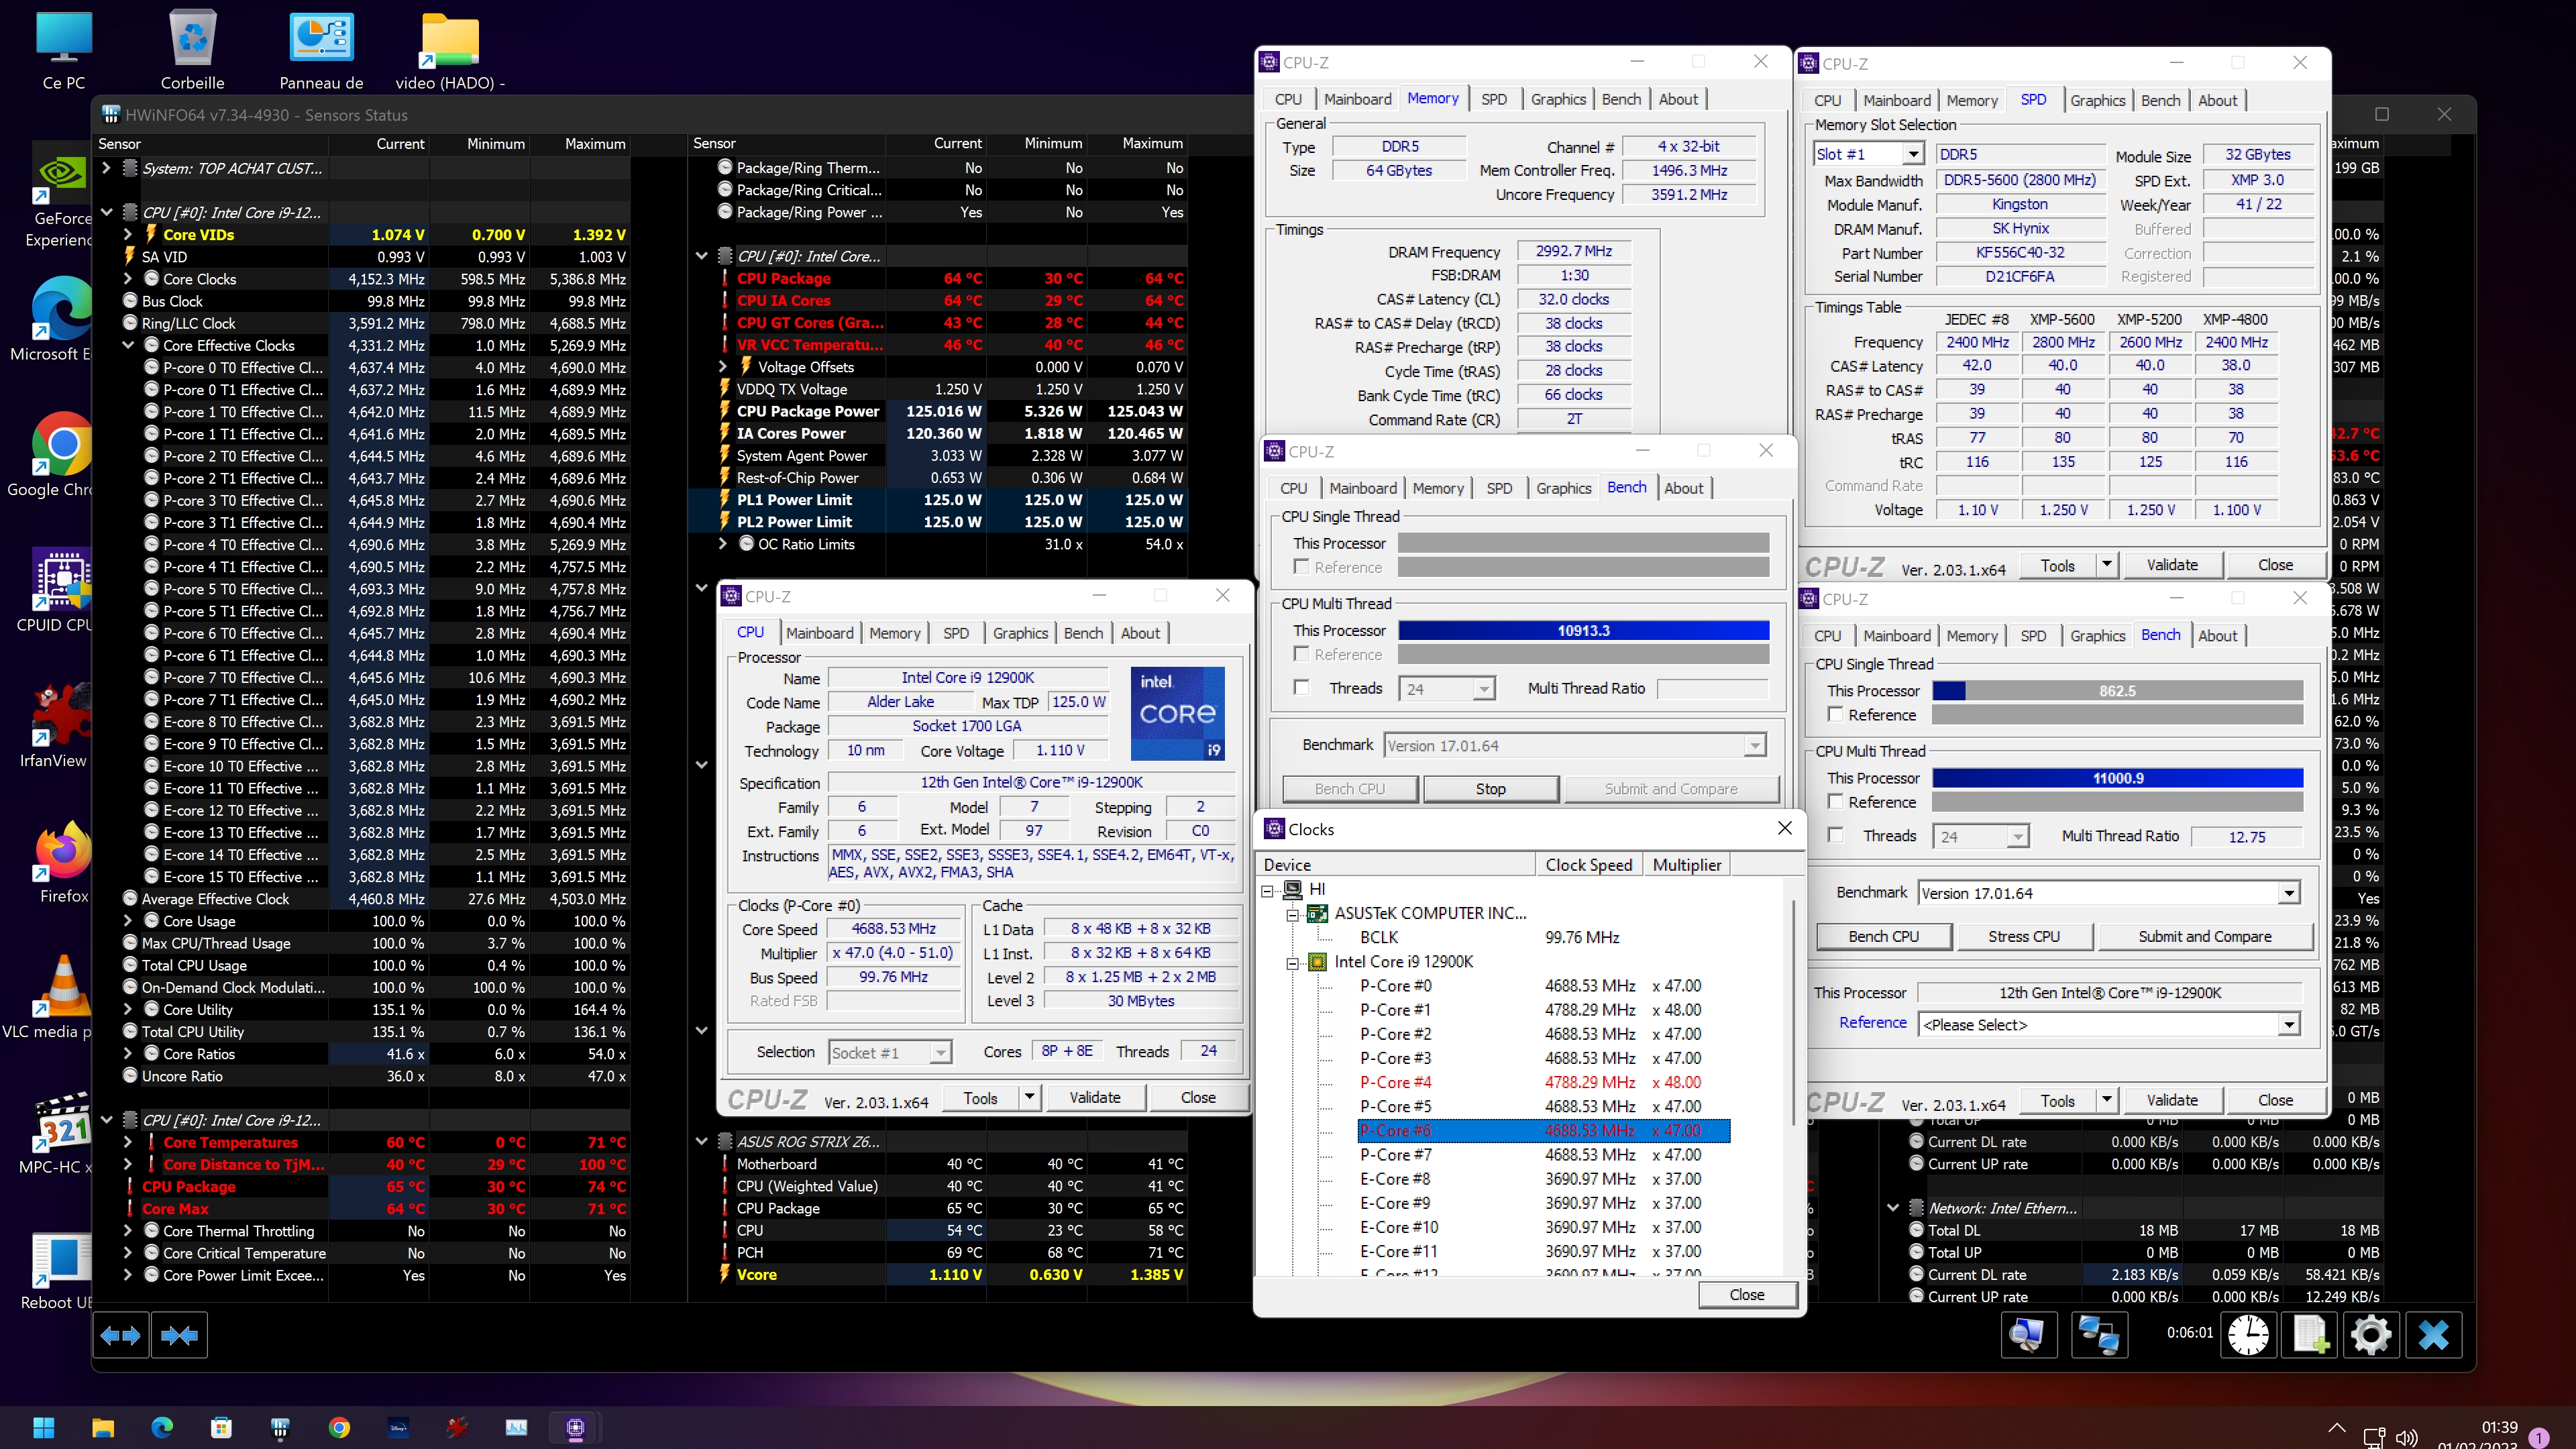Screen dimensions: 2576x1449
Task: Open the Reference <Please Select> dropdown
Action: coord(2288,1024)
